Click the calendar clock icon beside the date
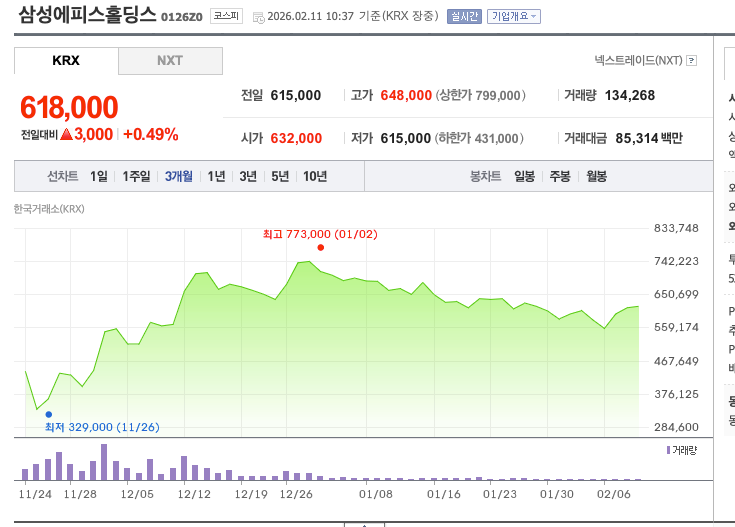The height and width of the screenshot is (527, 735). click(x=258, y=18)
